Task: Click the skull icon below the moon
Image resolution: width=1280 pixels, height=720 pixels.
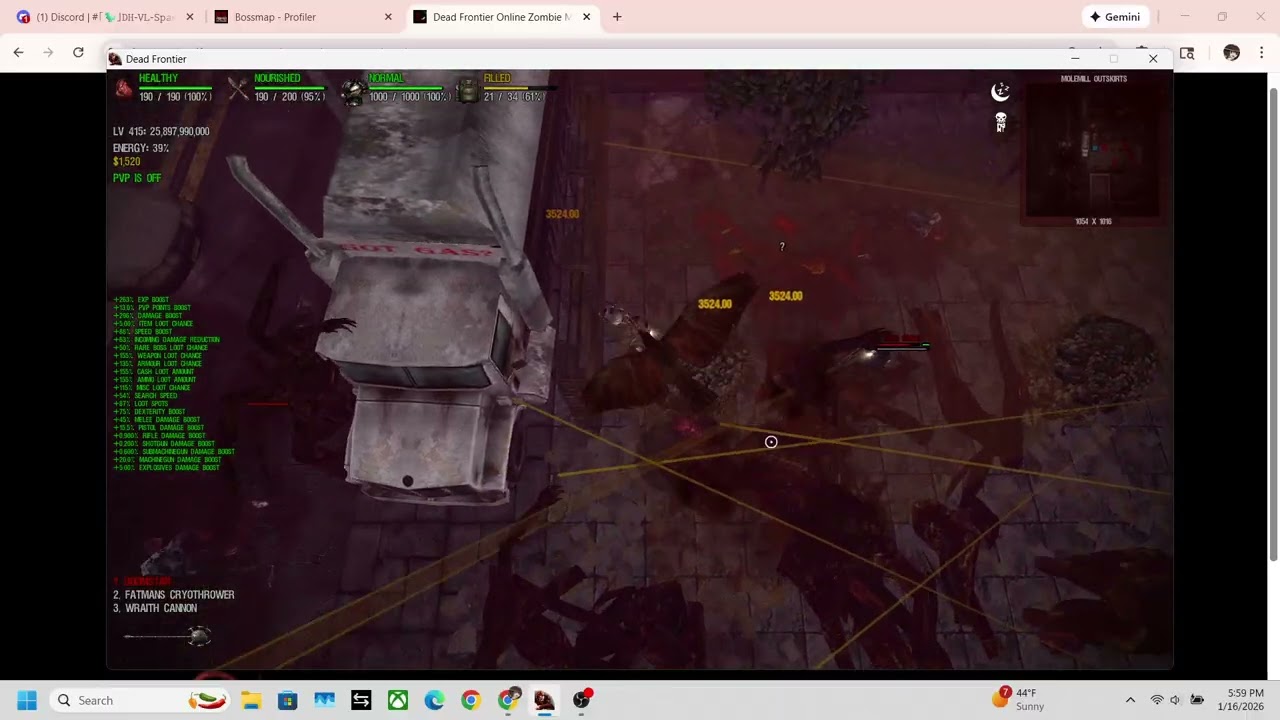Action: pos(1000,123)
